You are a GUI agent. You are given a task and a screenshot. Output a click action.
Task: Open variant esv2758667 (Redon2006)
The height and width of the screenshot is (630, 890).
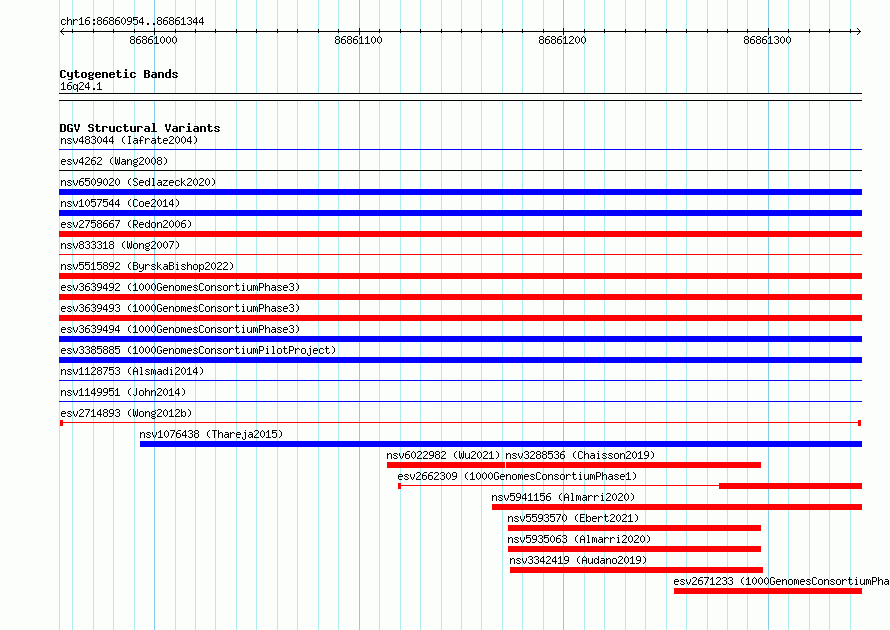pos(125,224)
